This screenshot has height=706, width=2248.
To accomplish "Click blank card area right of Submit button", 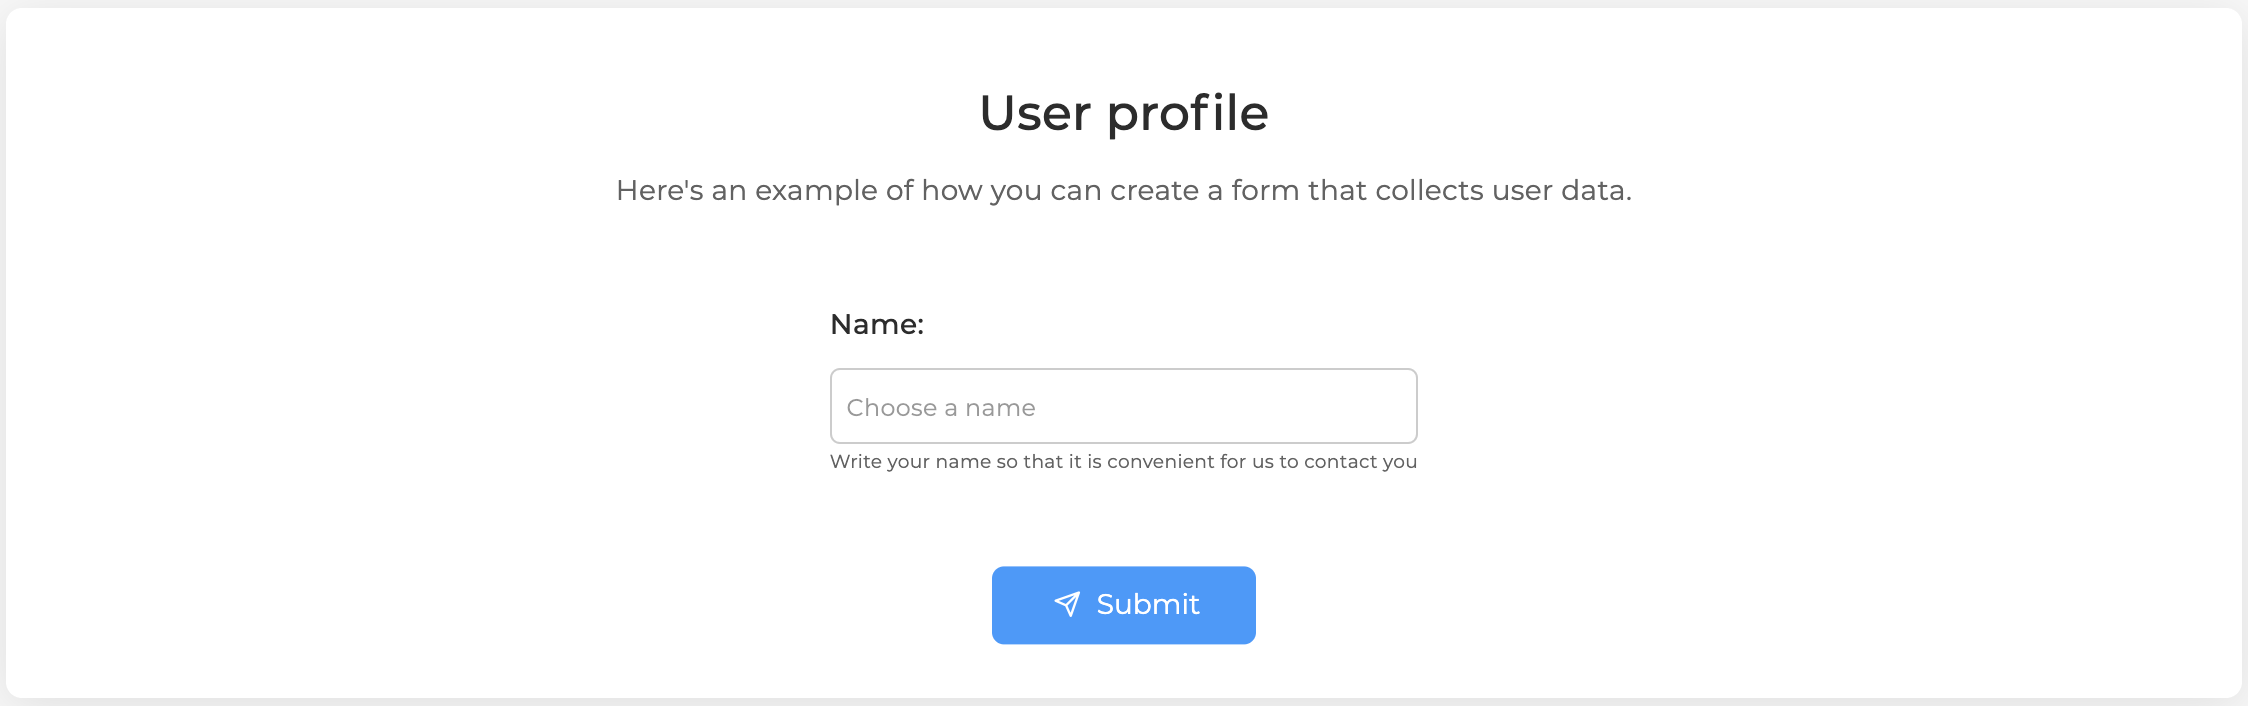I will pos(1750,605).
